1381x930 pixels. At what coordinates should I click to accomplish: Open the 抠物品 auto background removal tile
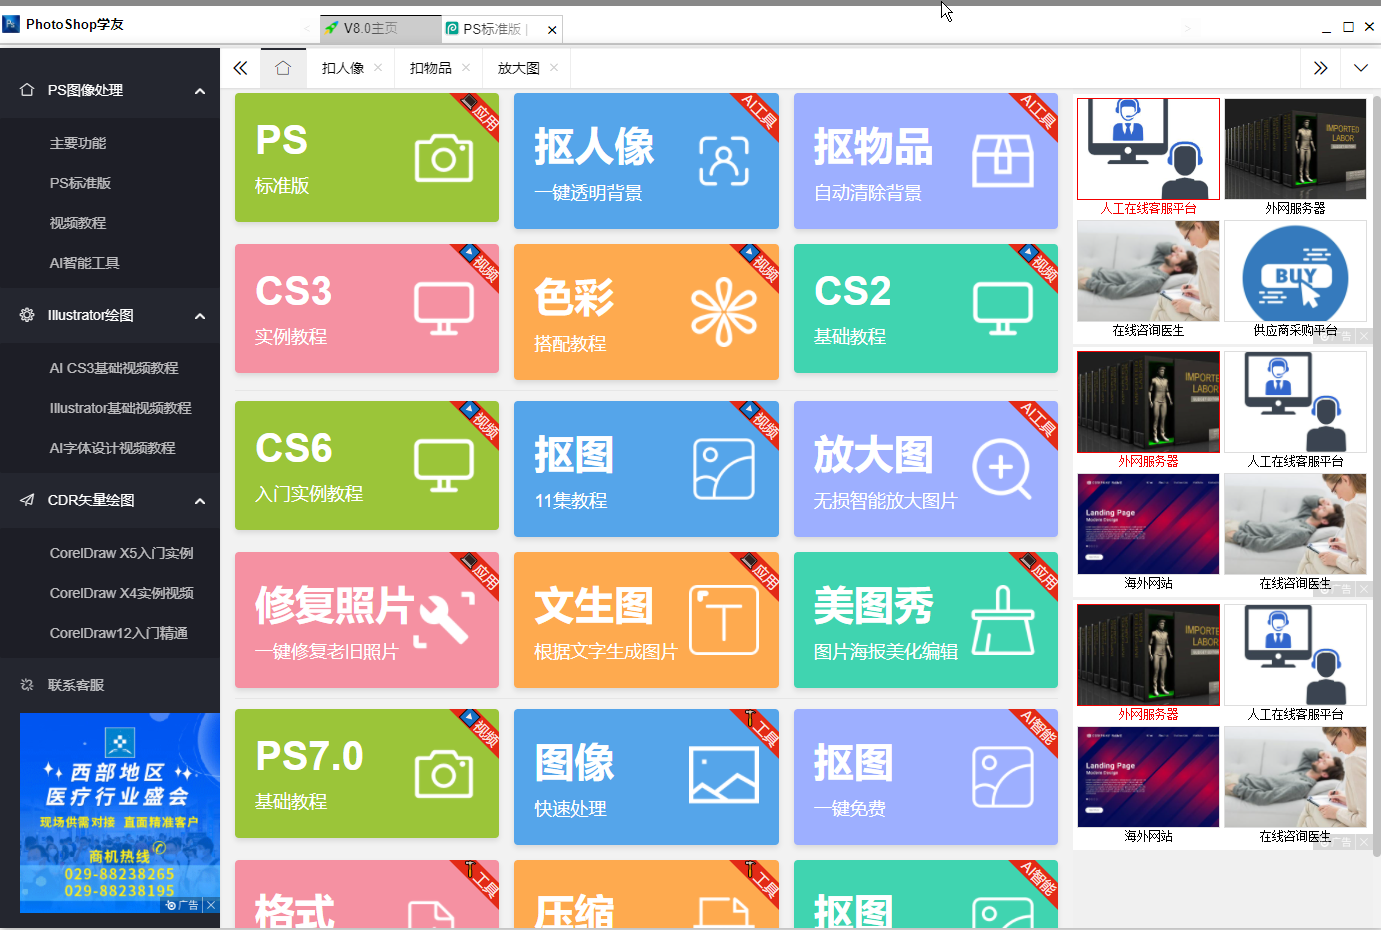(x=926, y=161)
